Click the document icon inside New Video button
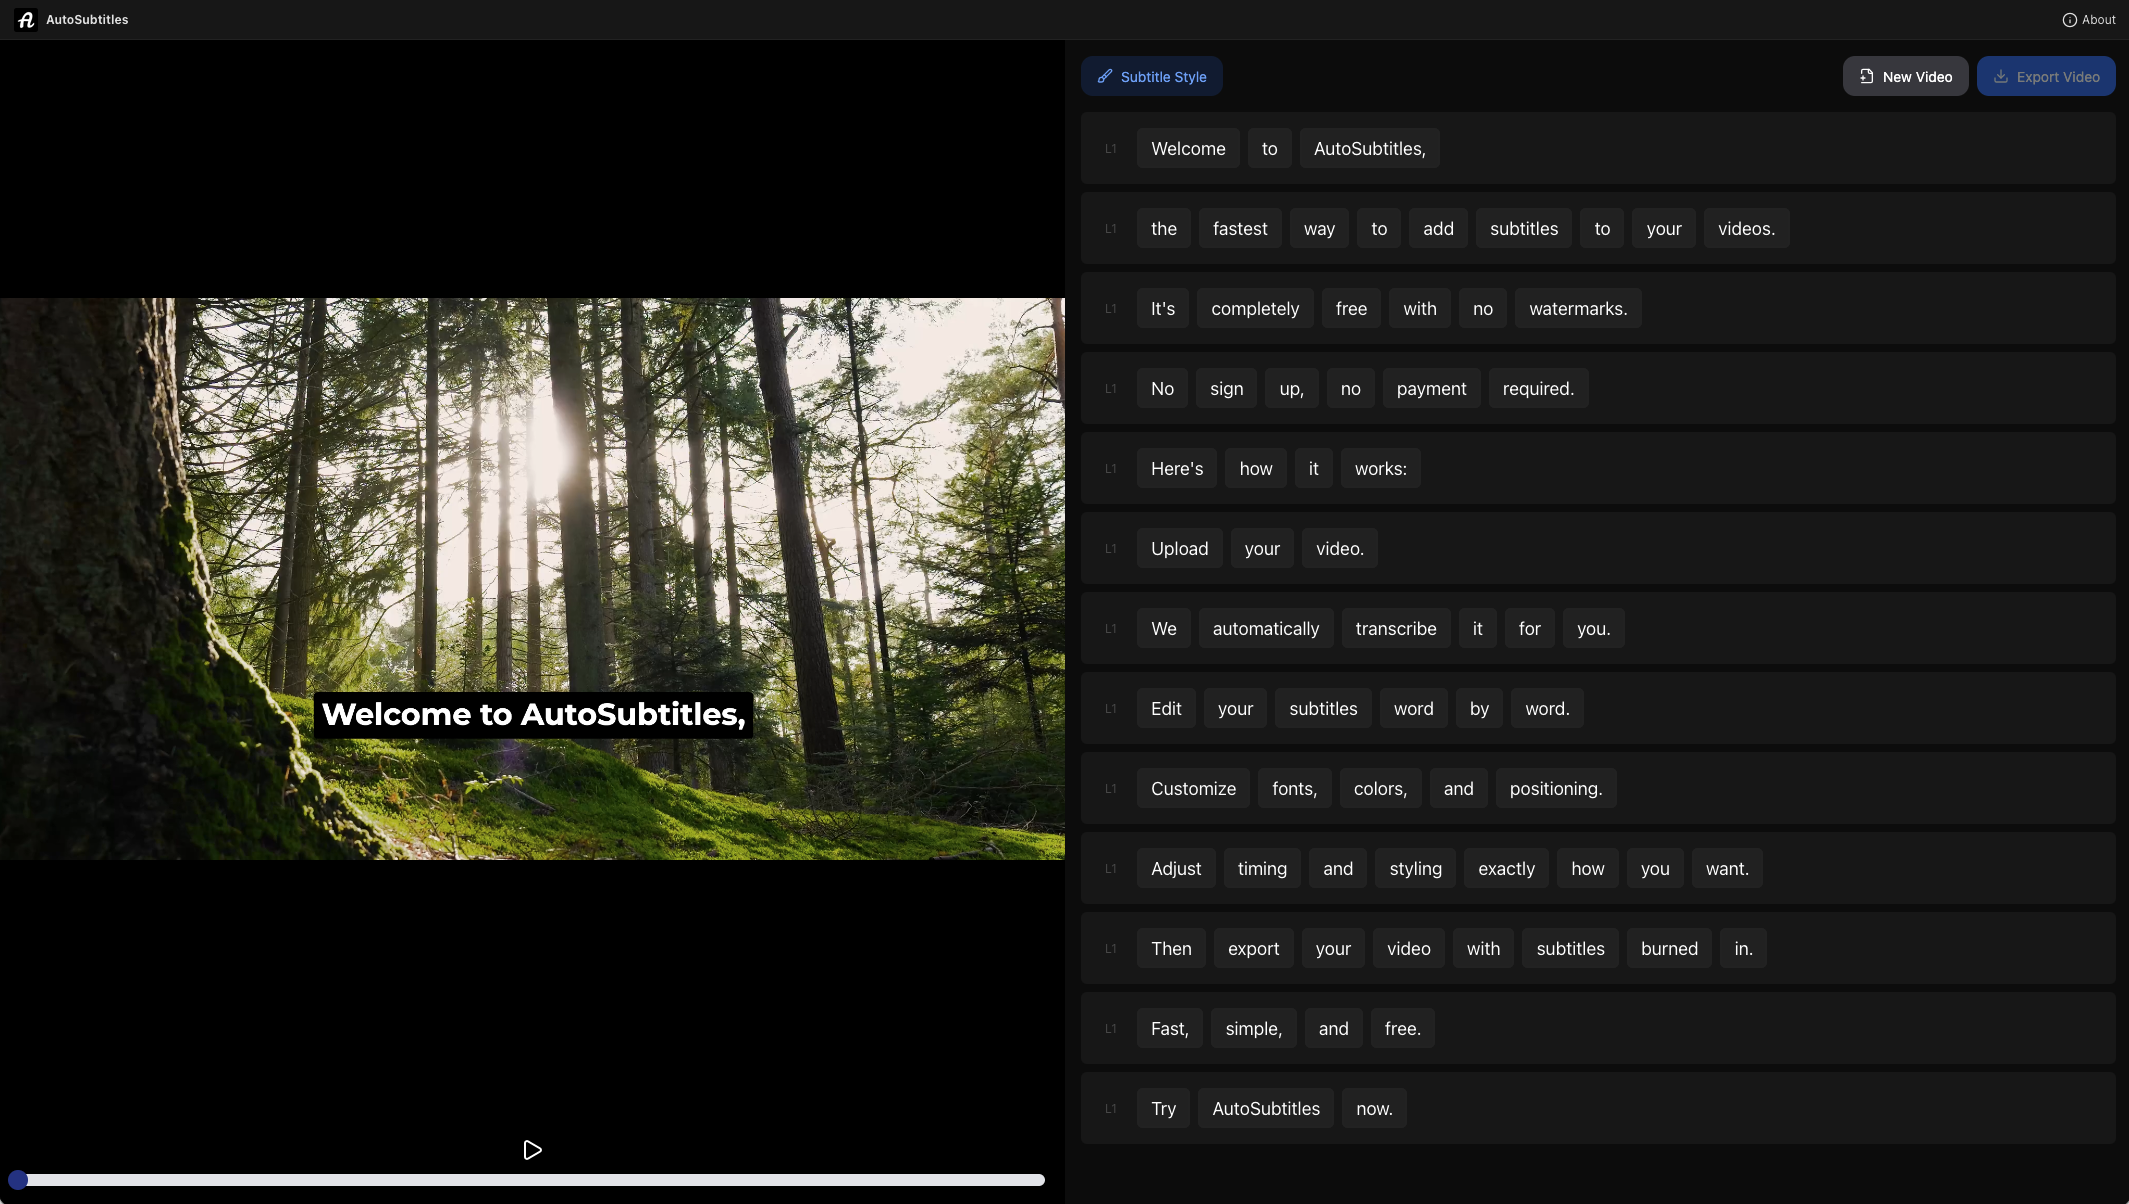The width and height of the screenshot is (2129, 1204). [1867, 76]
